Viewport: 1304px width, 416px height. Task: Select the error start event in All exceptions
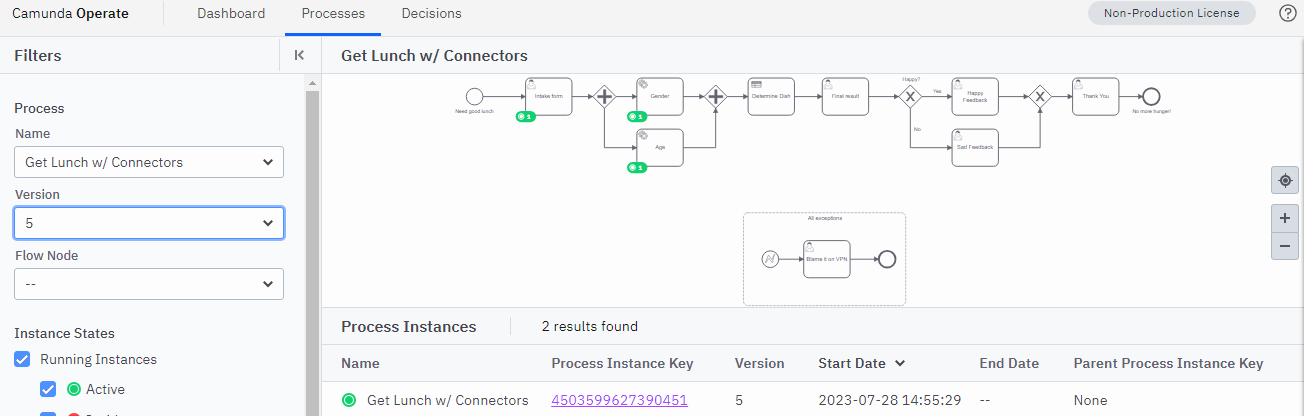pyautogui.click(x=771, y=258)
